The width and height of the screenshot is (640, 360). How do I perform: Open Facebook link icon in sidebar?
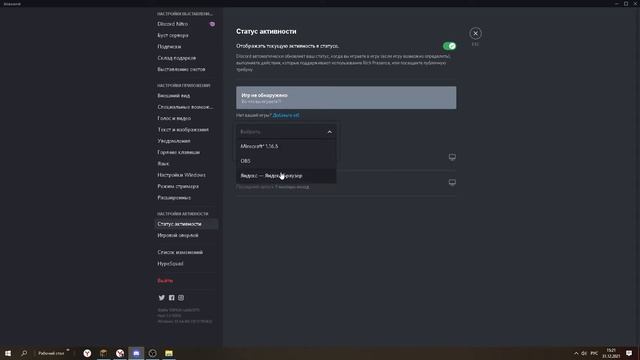click(x=171, y=298)
